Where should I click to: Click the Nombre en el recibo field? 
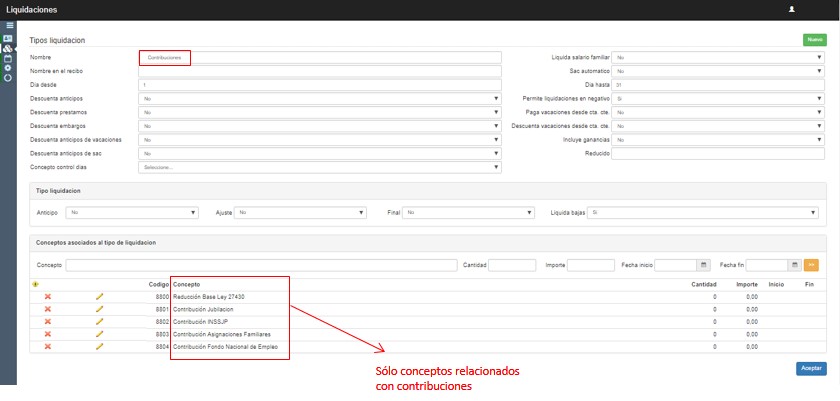(319, 72)
